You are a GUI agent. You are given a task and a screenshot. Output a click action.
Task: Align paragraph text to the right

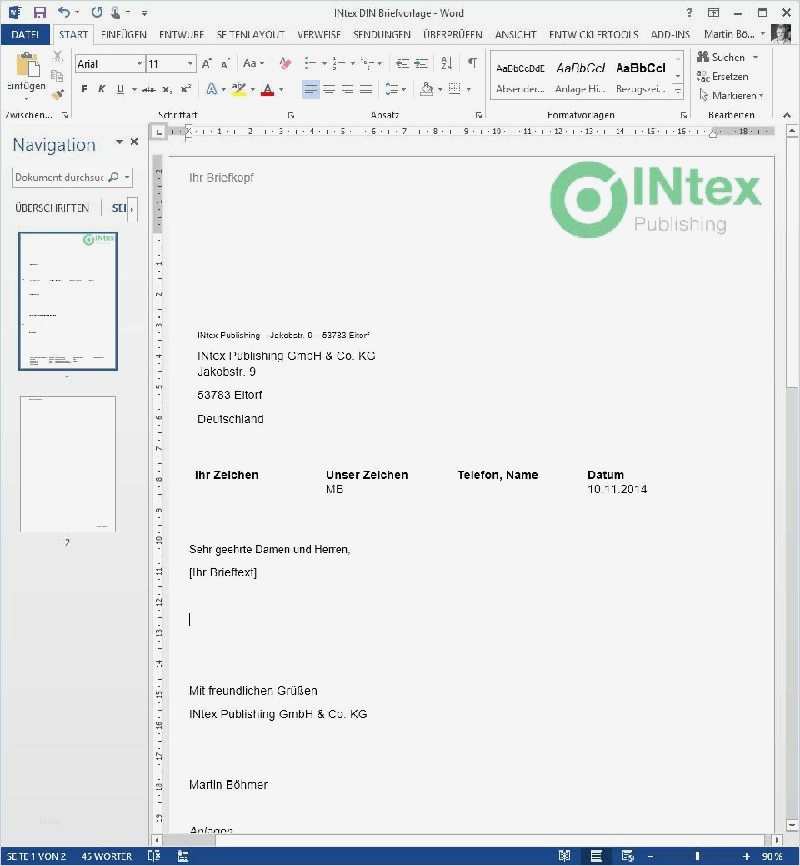point(348,89)
